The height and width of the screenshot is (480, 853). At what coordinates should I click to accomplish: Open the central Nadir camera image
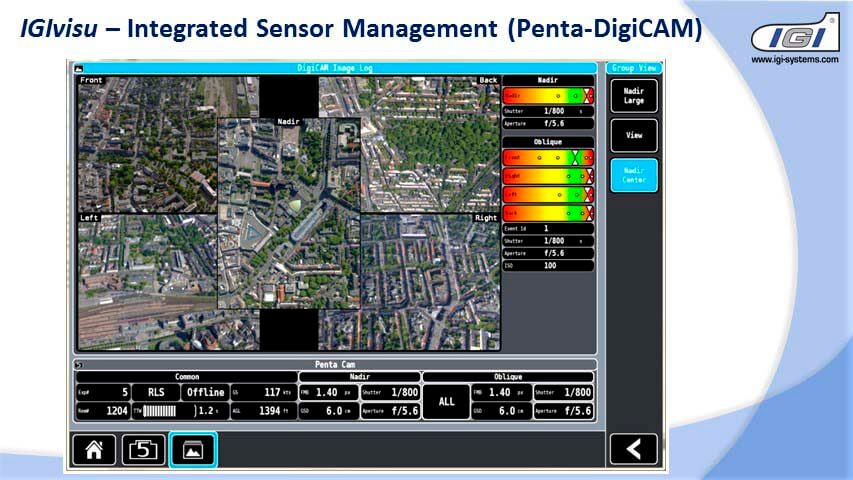(289, 213)
